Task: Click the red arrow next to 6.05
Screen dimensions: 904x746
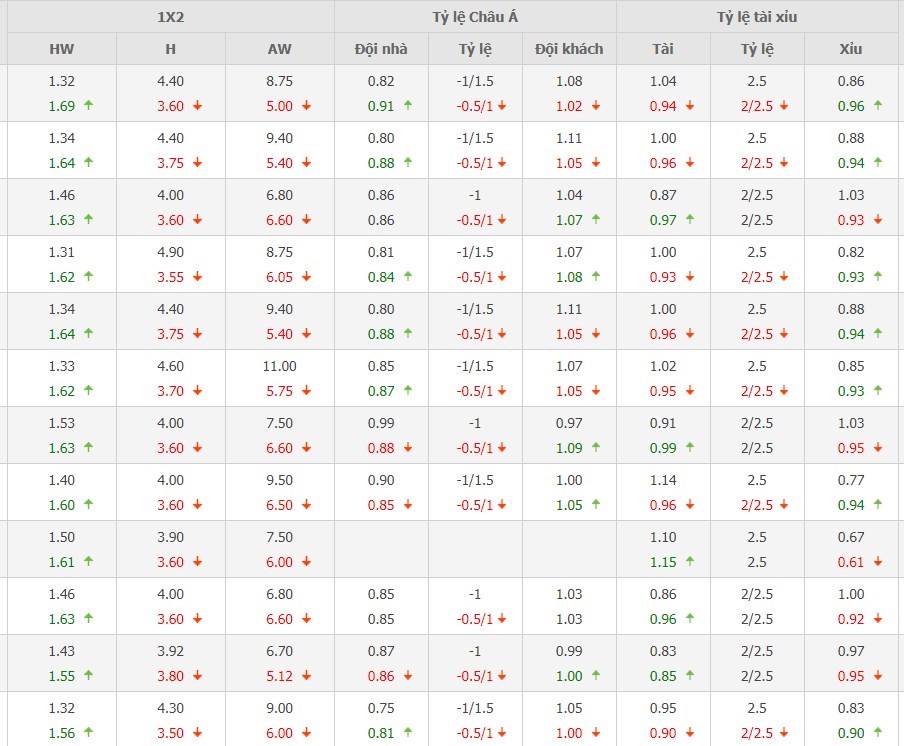Action: pos(306,277)
